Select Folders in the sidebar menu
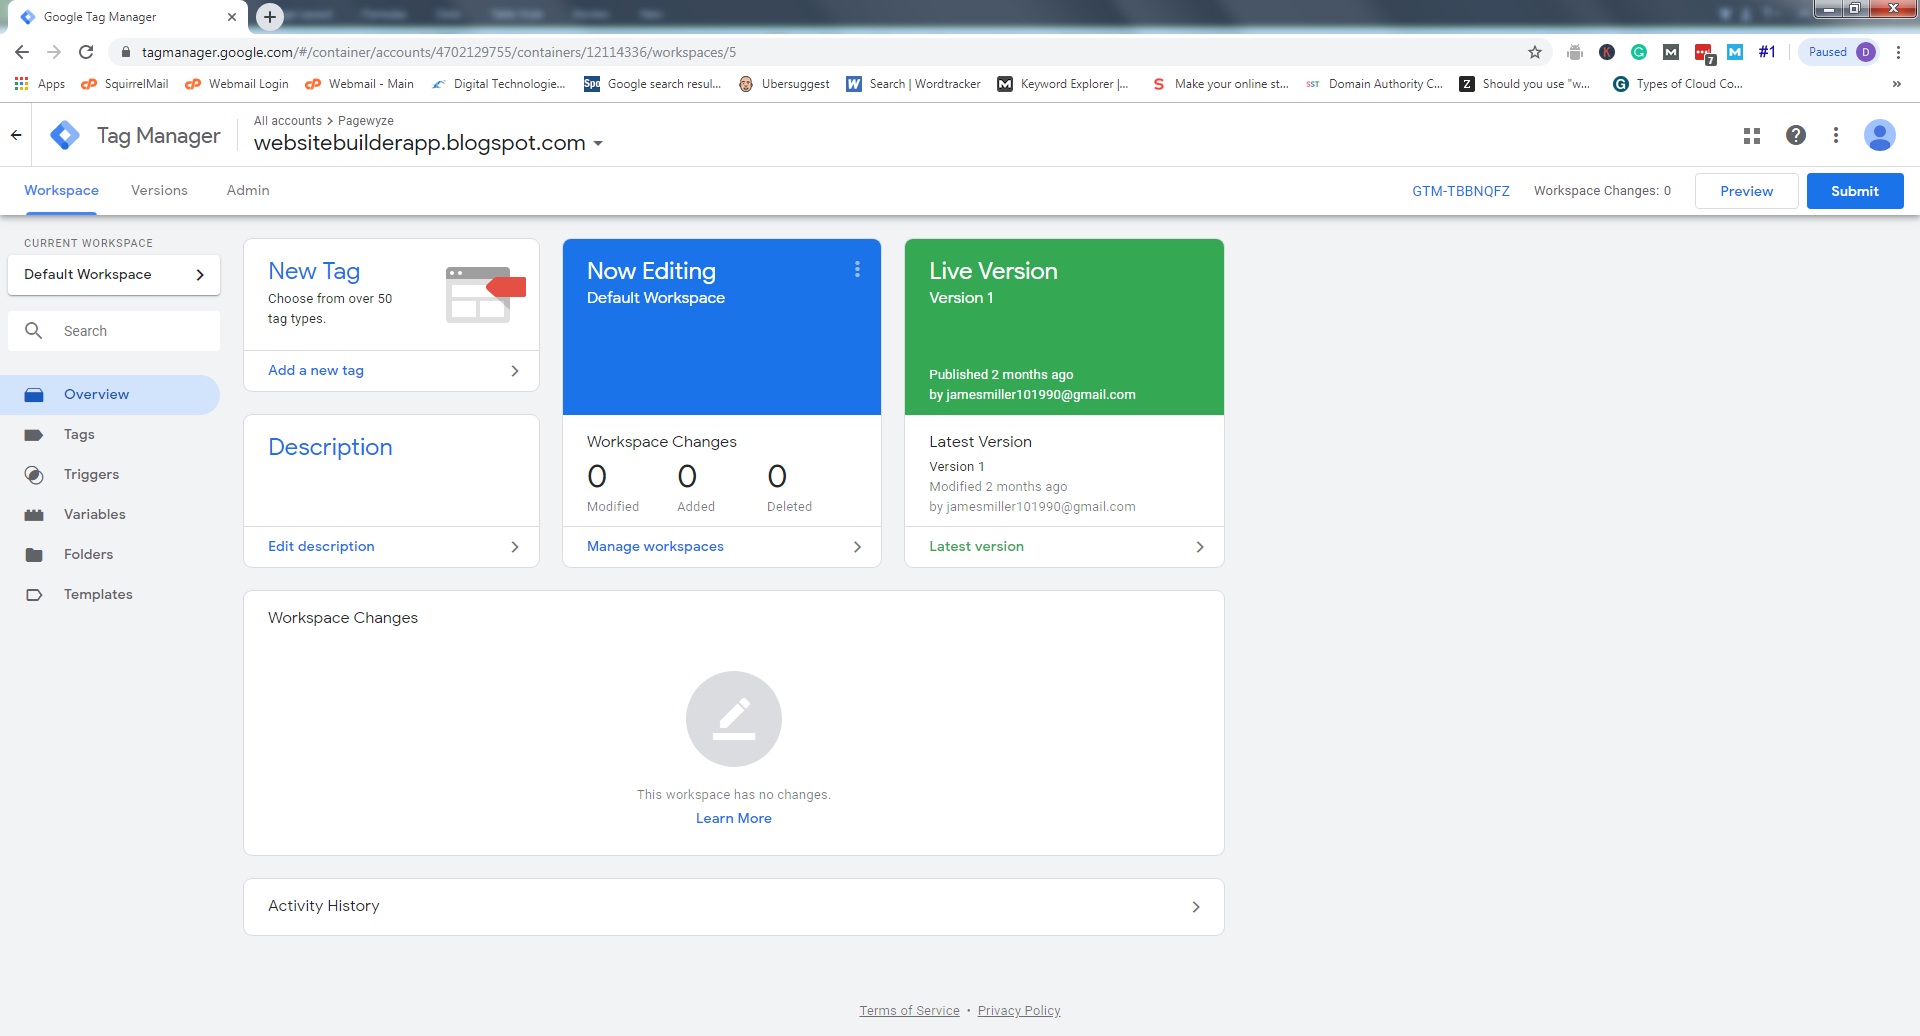 click(110, 555)
